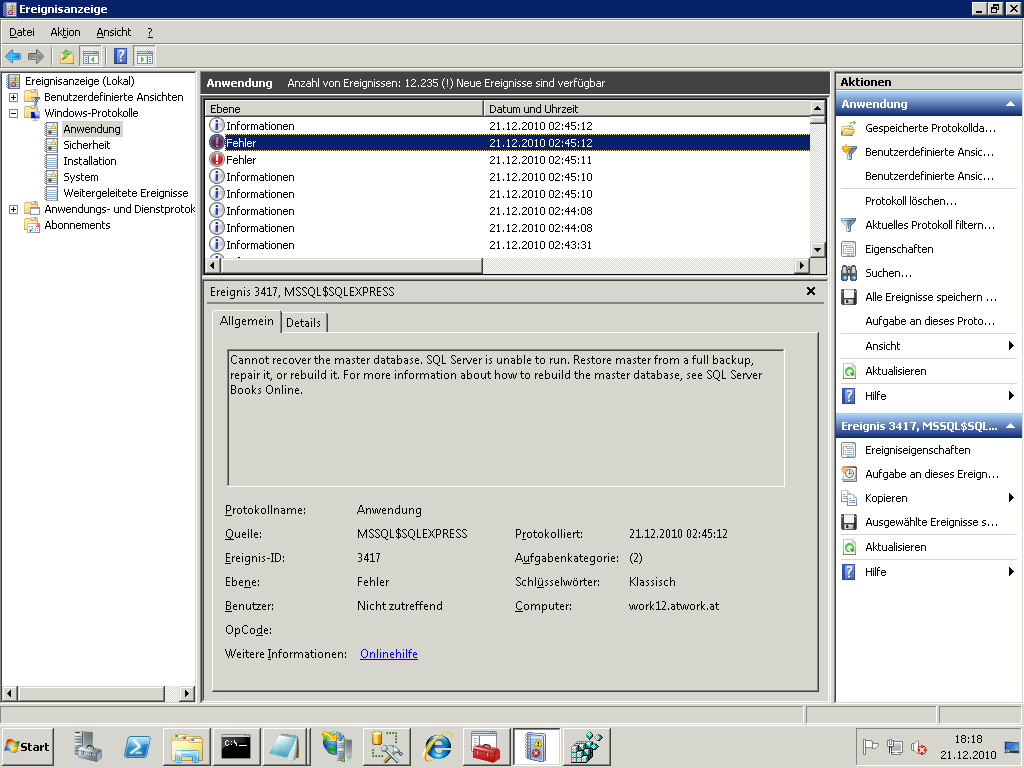Viewport: 1024px width, 768px height.
Task: Click the up-one-level folder icon
Action: click(67, 56)
